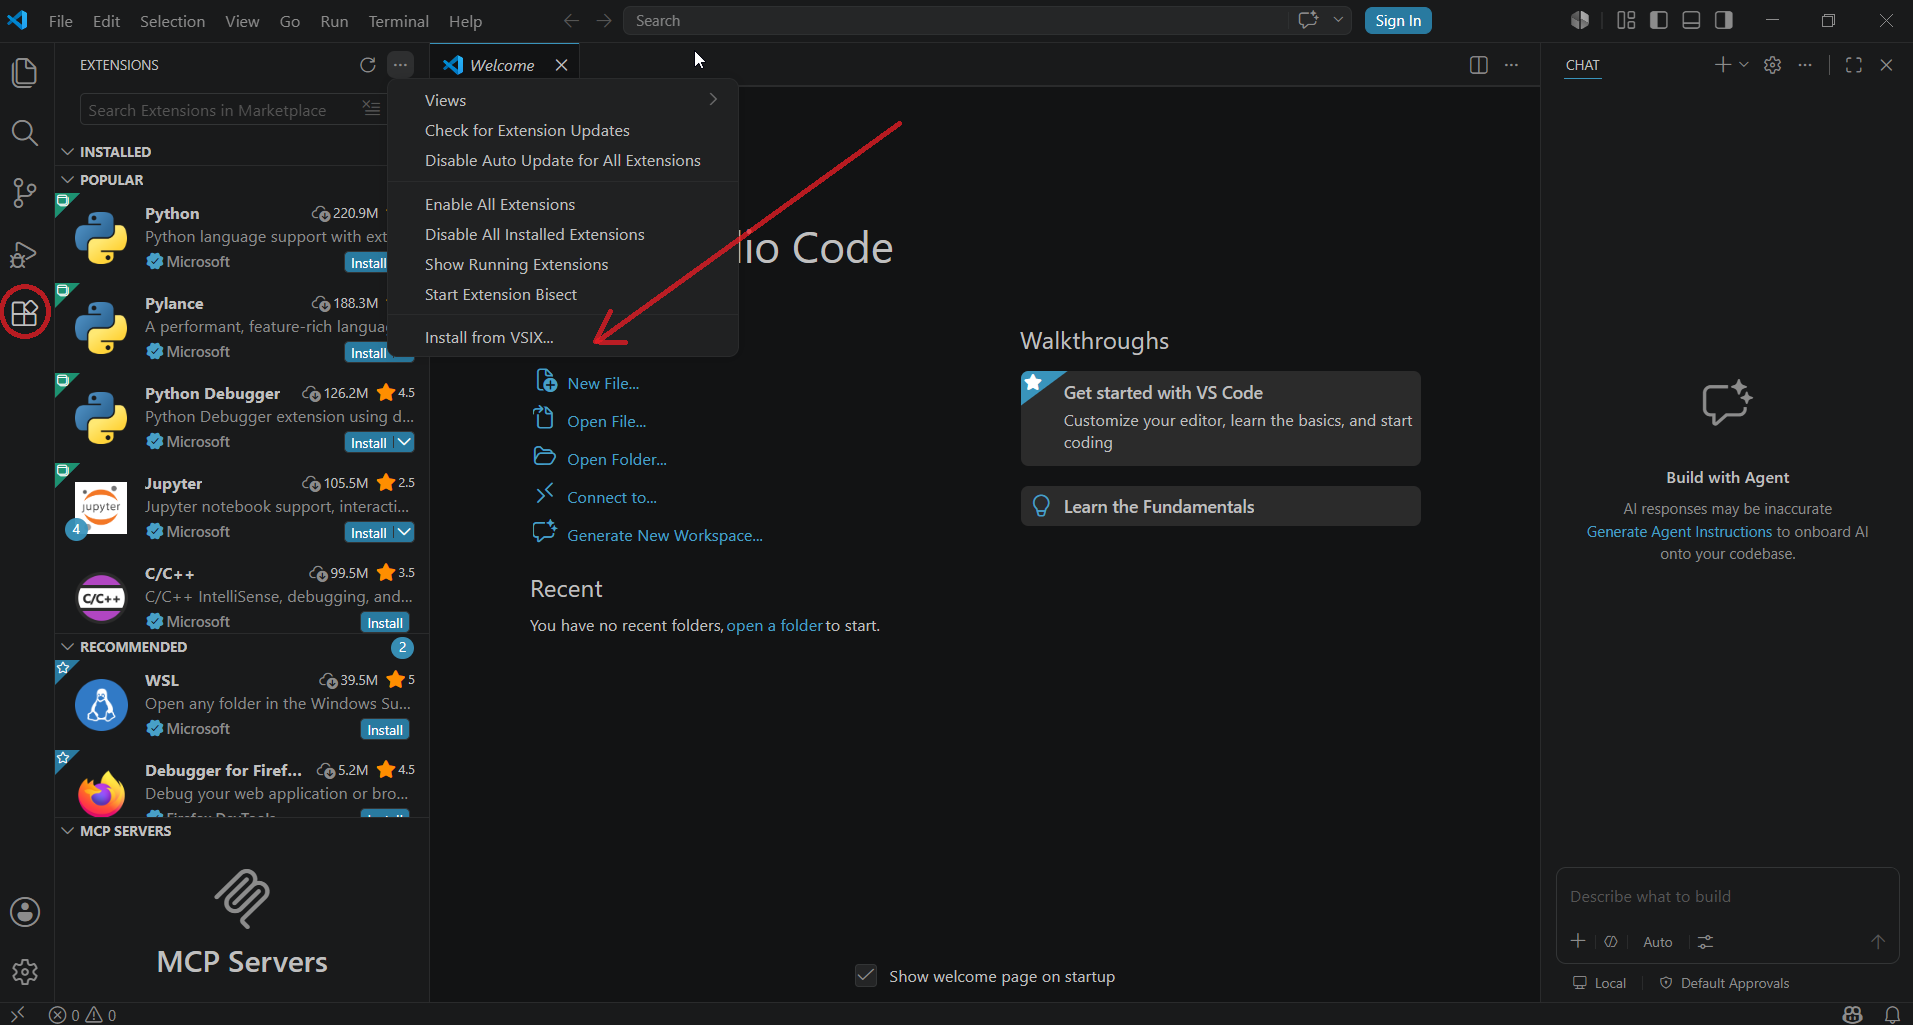
Task: Open the Terminal menu
Action: click(x=398, y=21)
